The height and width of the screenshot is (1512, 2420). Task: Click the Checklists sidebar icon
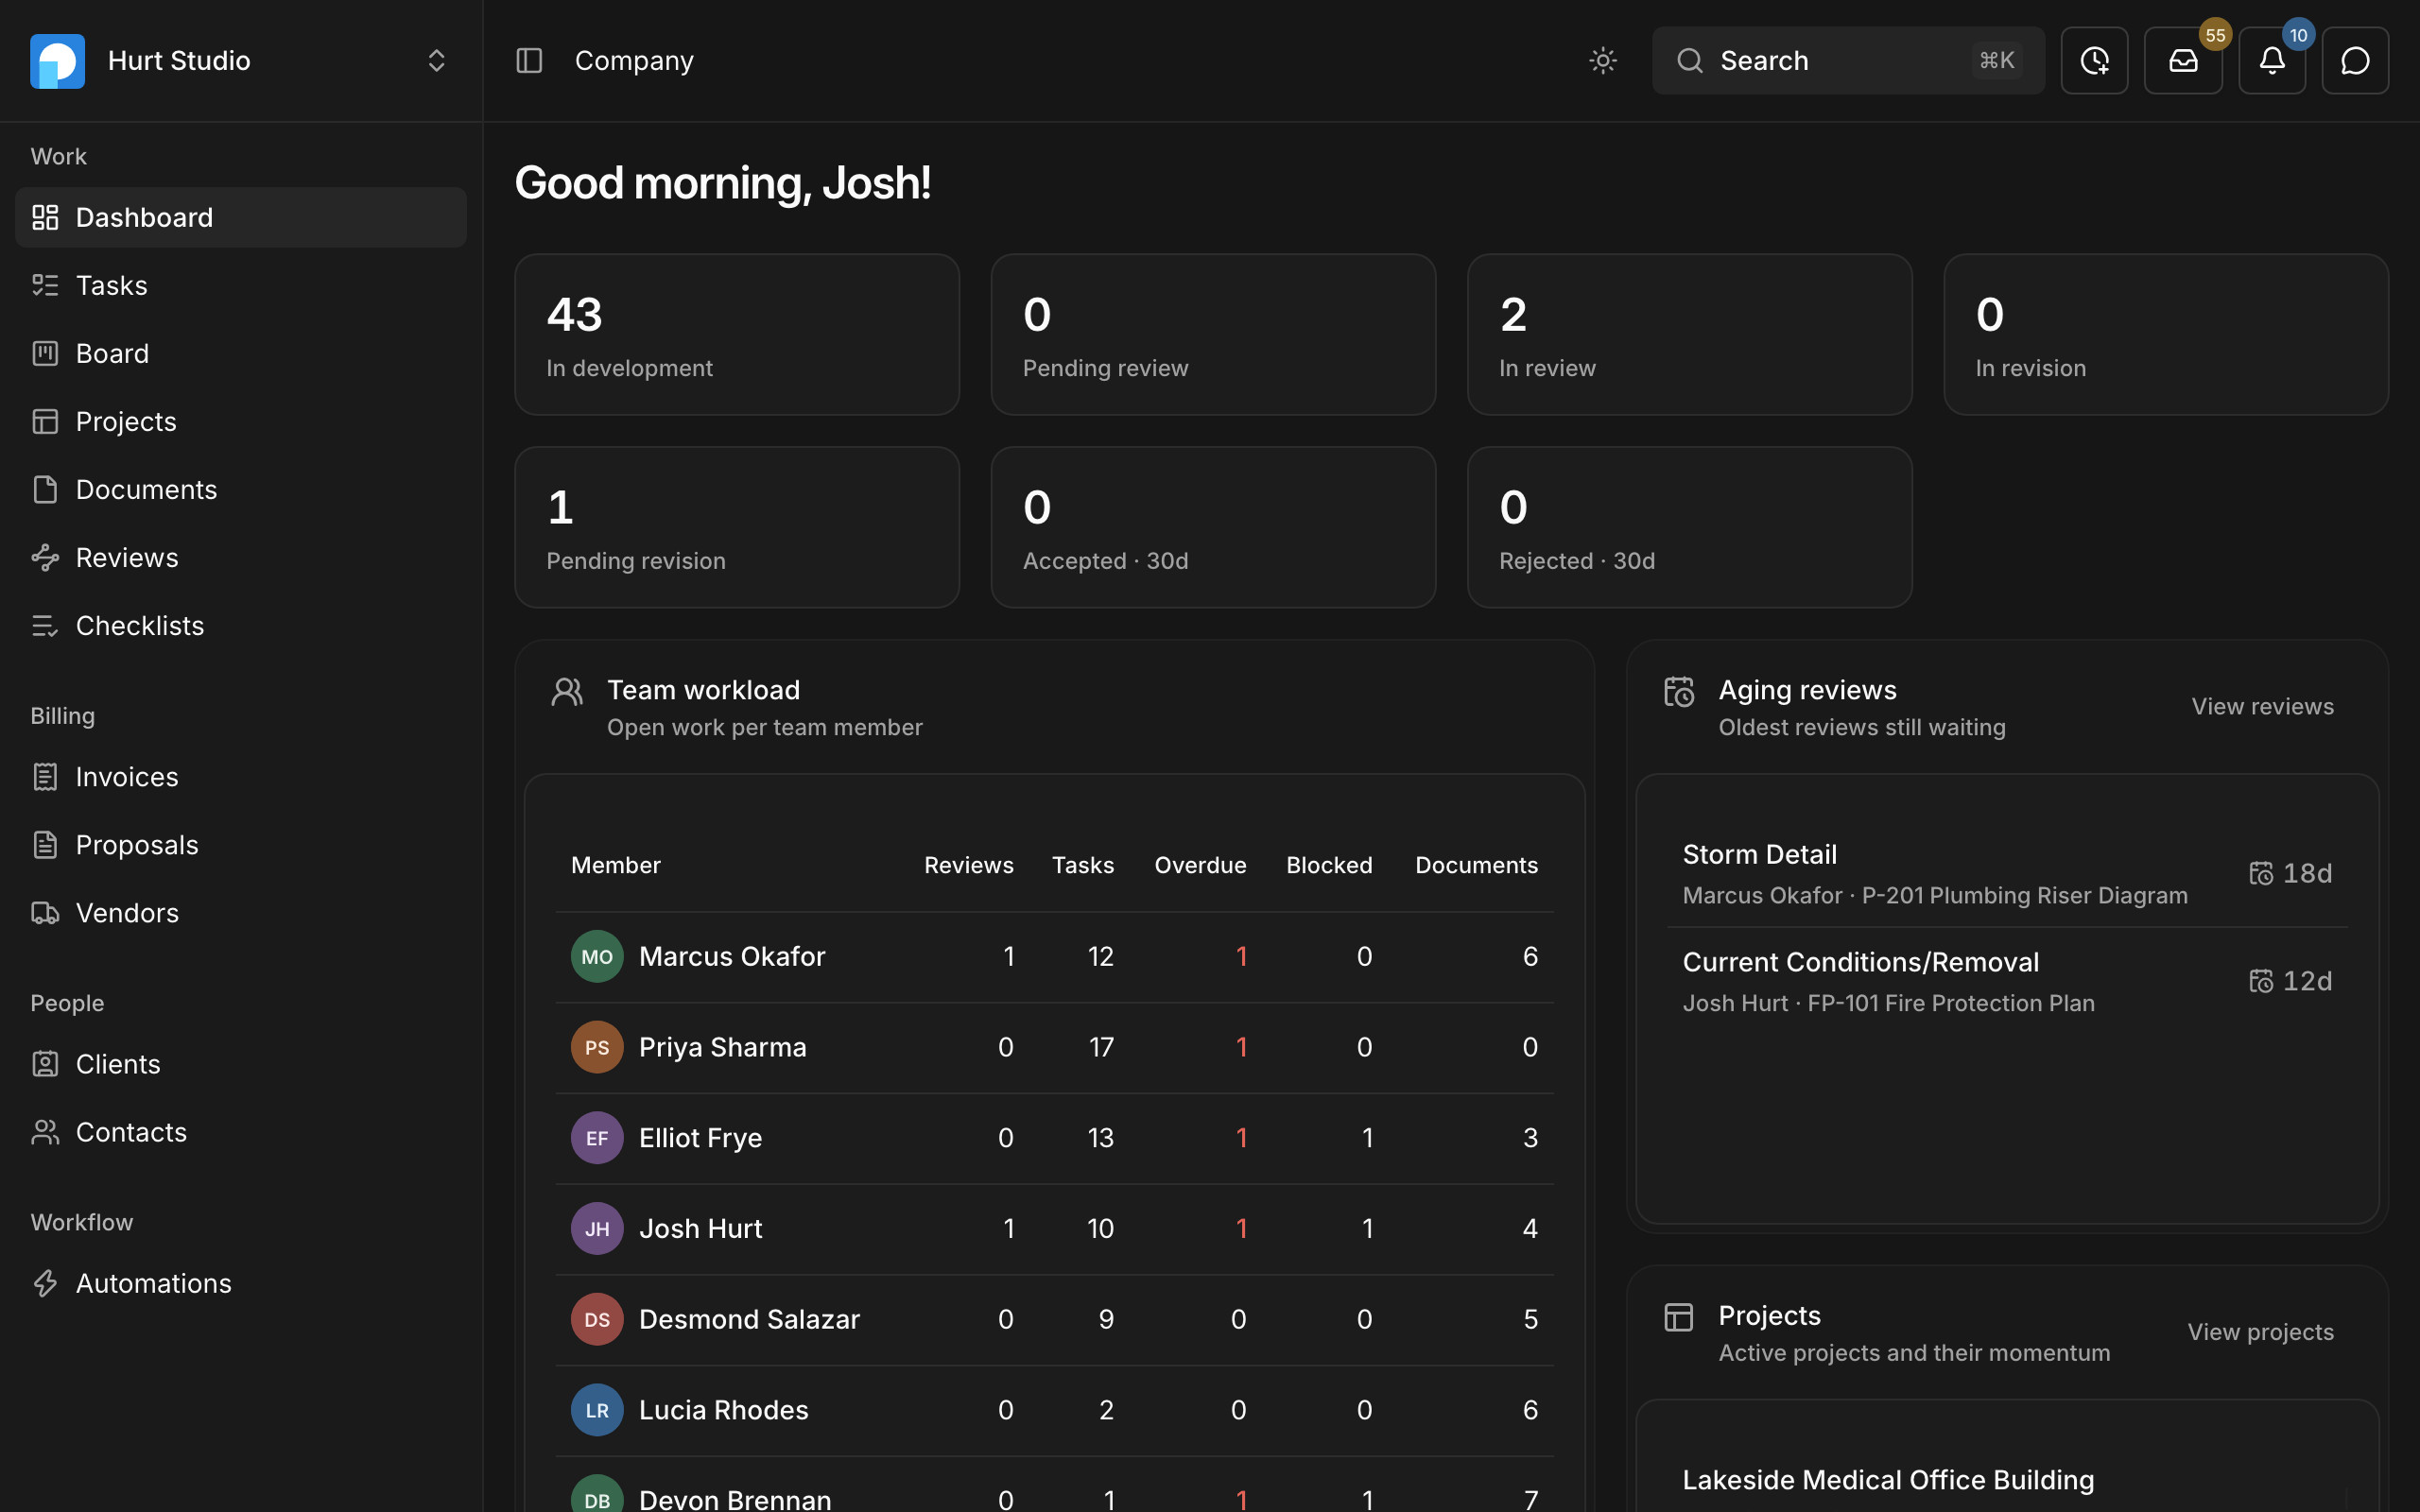45,625
